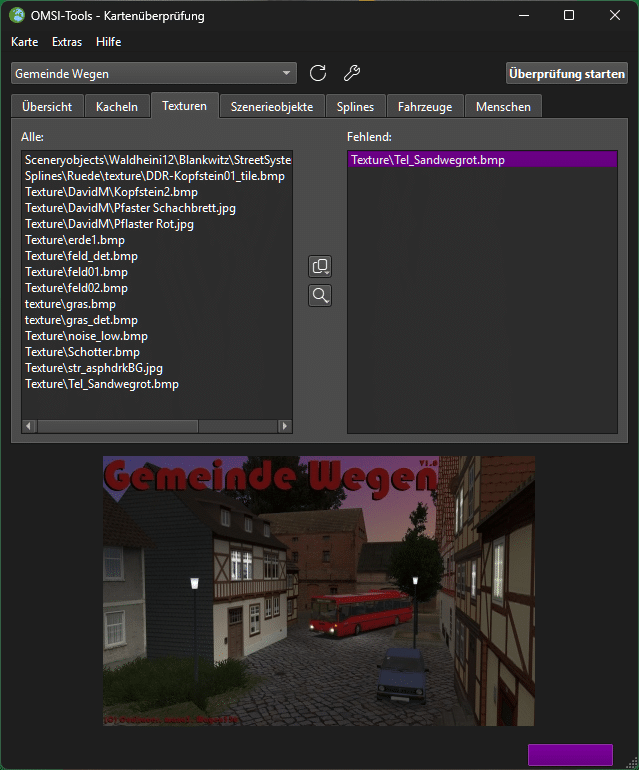Click the right scroll arrow of list
This screenshot has width=639, height=770.
point(285,426)
